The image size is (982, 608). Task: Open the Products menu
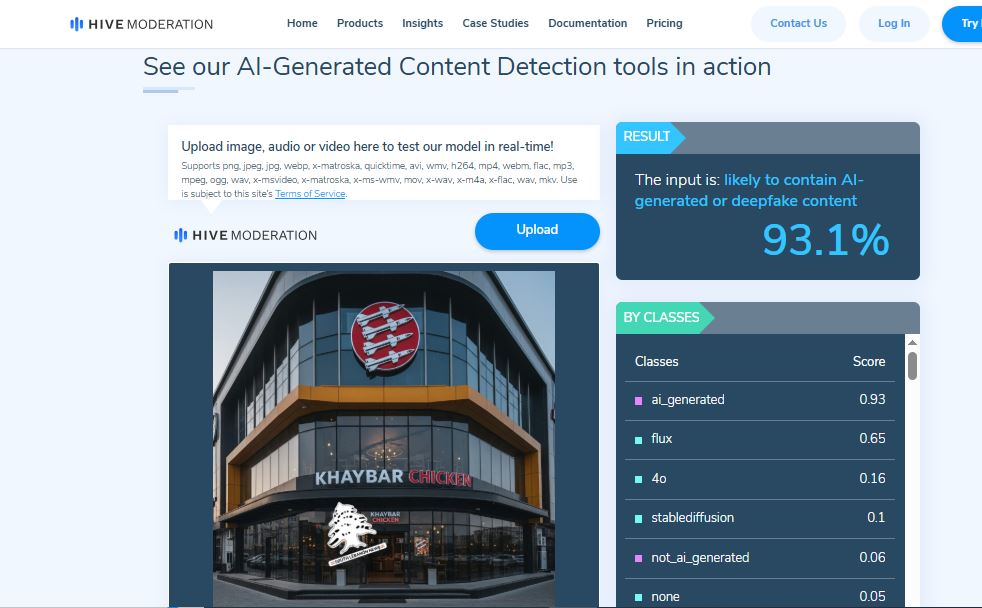tap(360, 23)
